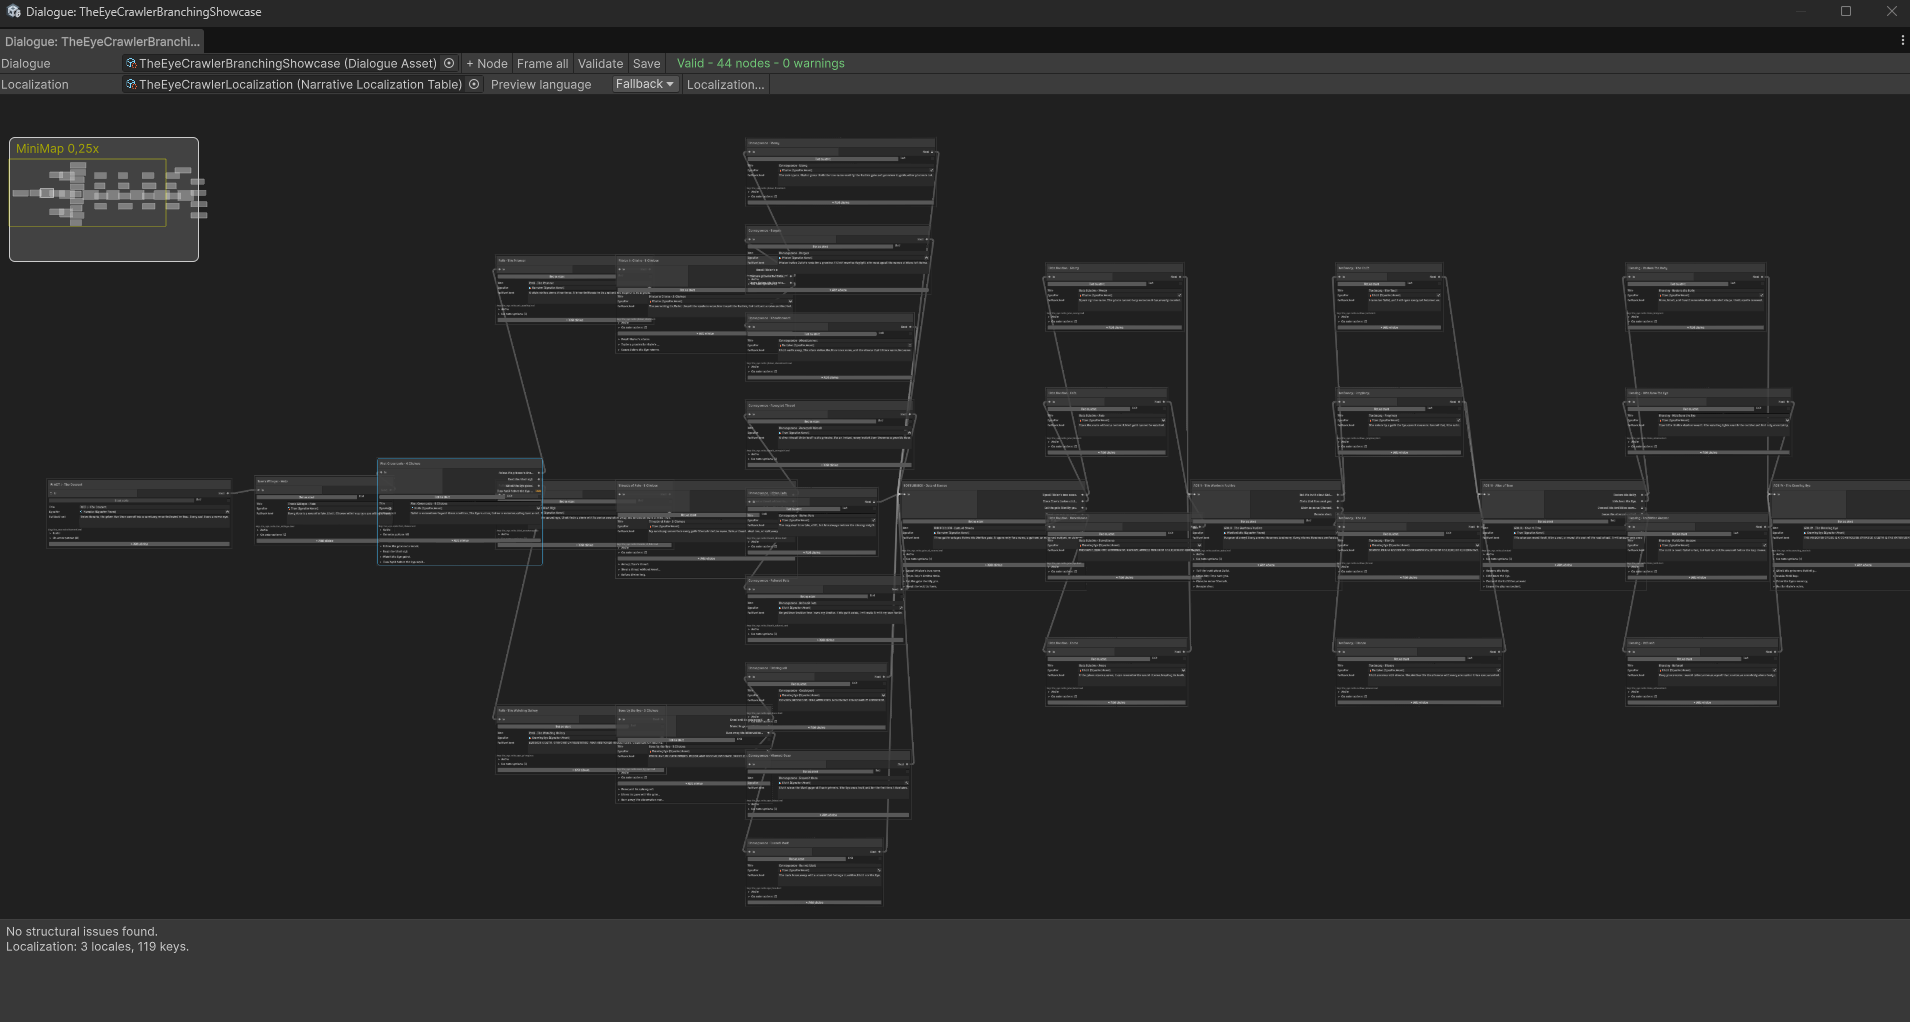Click the 'Valid - 44 nodes - 0 warnings' status
The height and width of the screenshot is (1022, 1910).
pos(760,63)
